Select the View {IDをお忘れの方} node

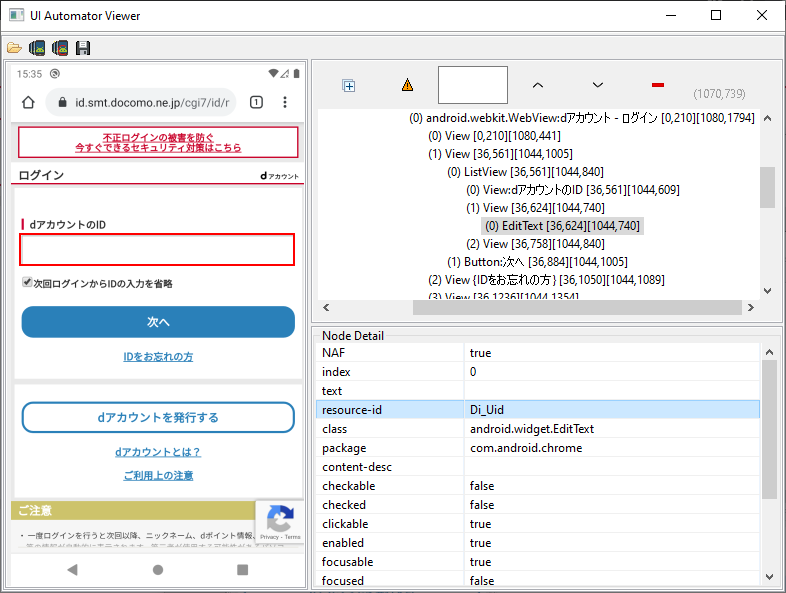(546, 280)
